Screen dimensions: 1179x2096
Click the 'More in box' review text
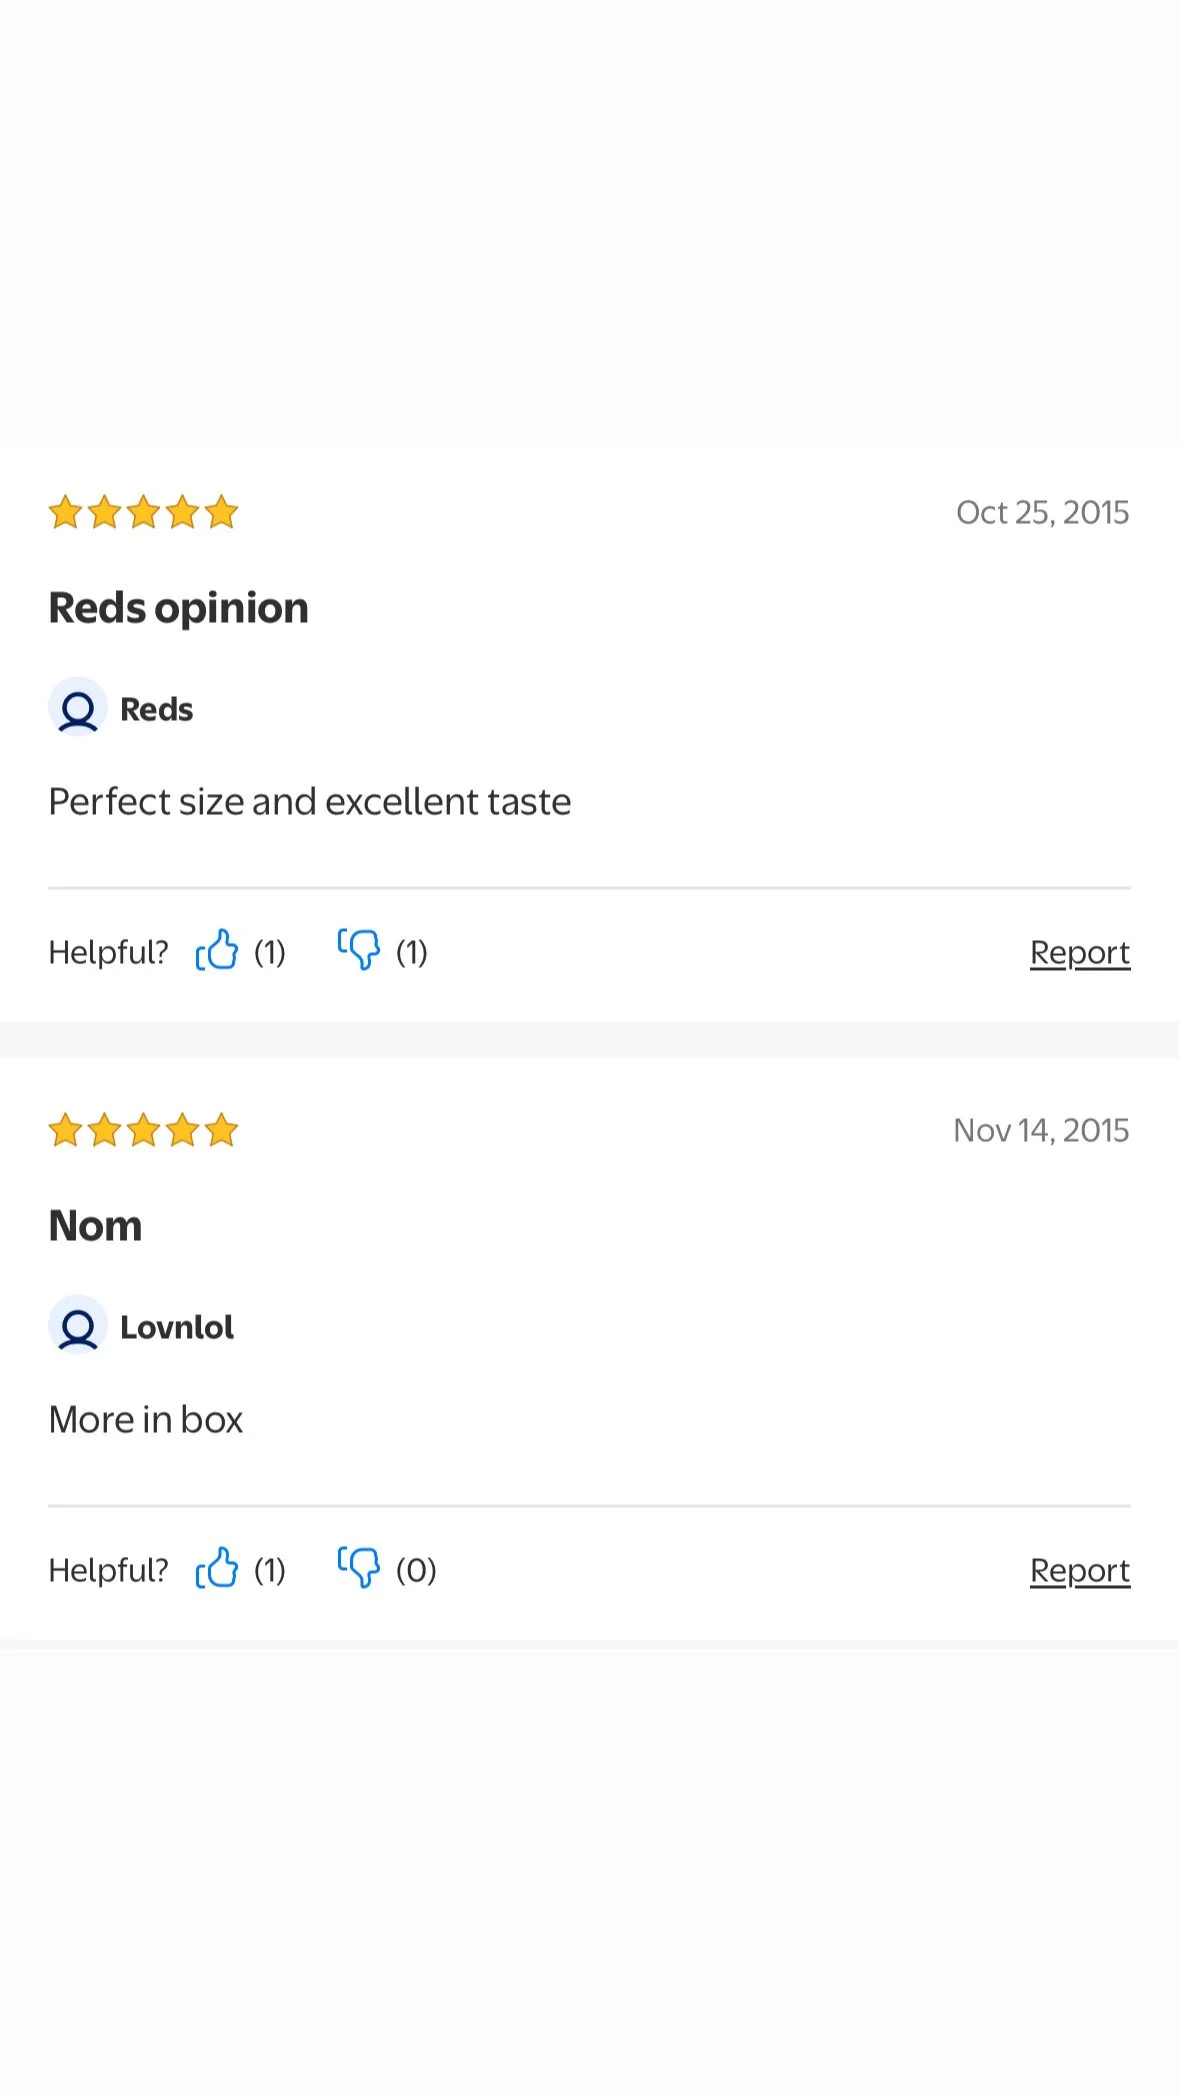(146, 1420)
